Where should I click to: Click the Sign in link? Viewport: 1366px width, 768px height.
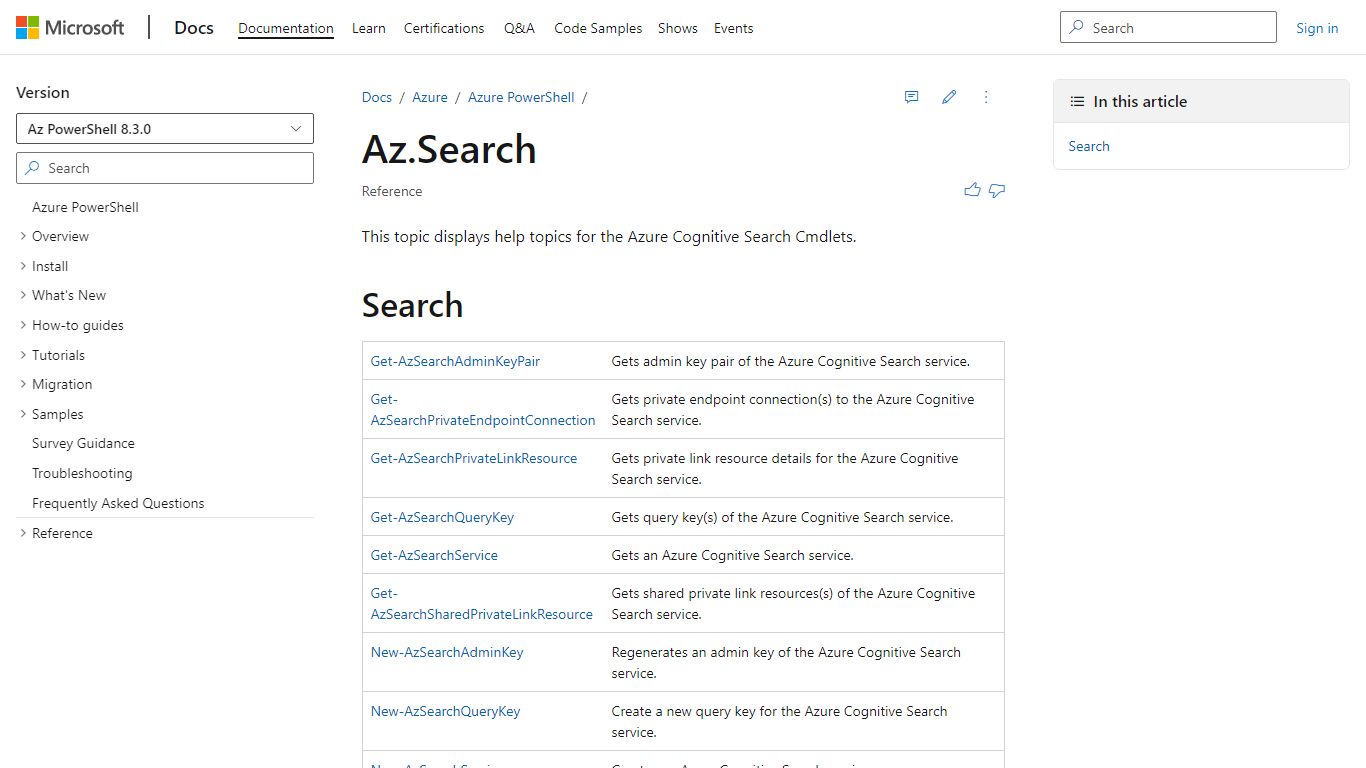[1317, 28]
